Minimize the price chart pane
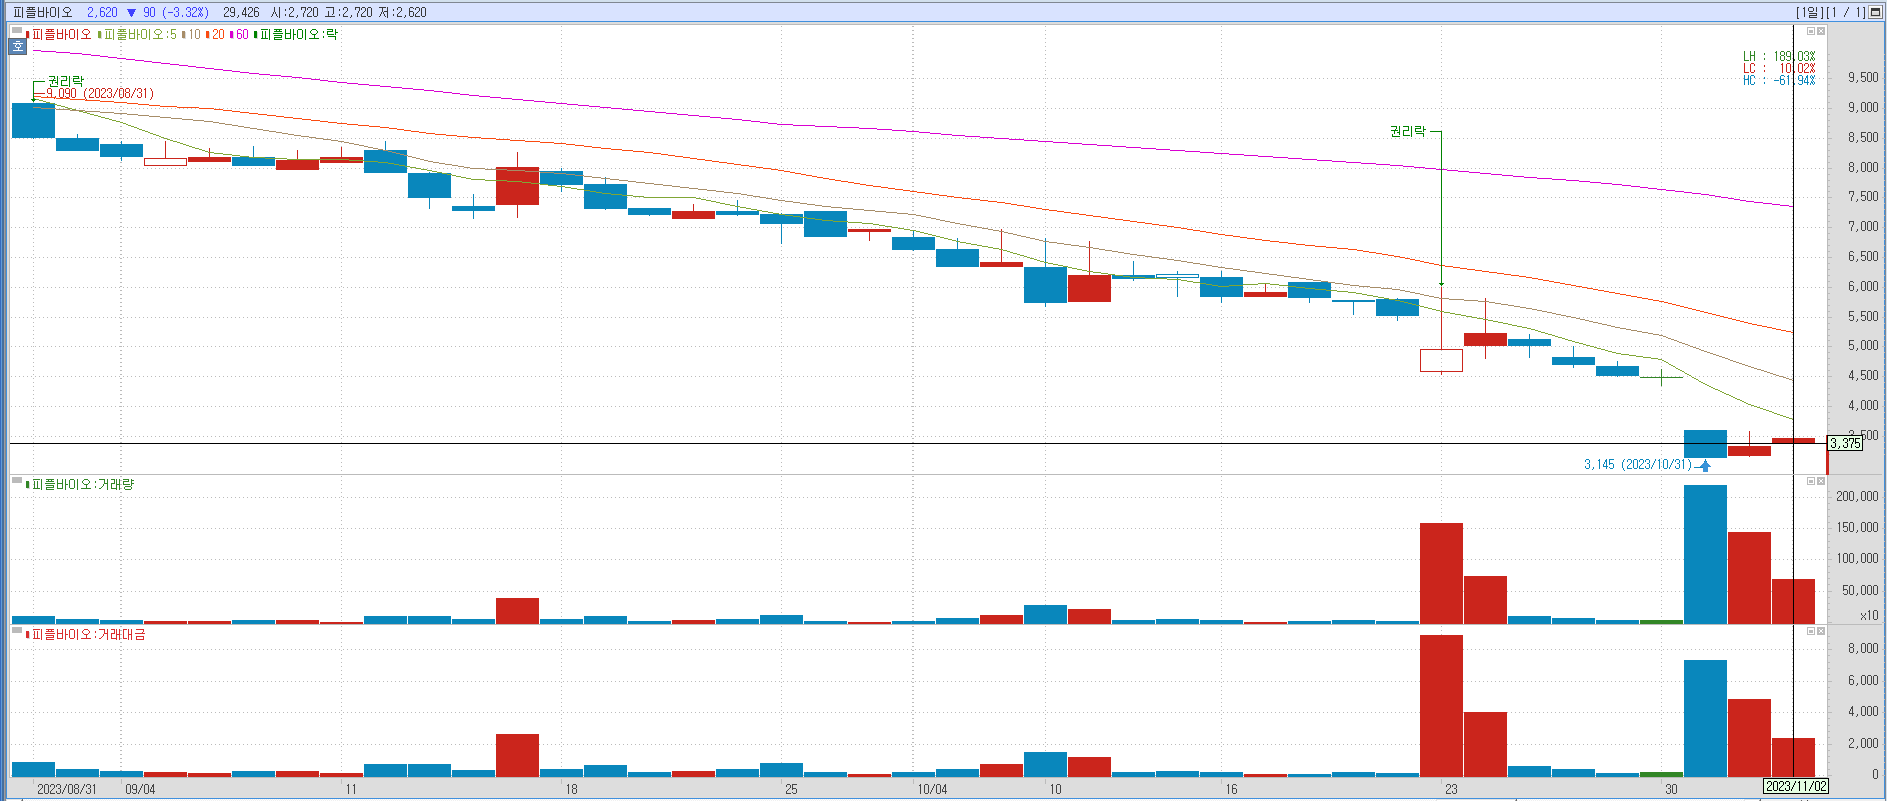 [1810, 32]
